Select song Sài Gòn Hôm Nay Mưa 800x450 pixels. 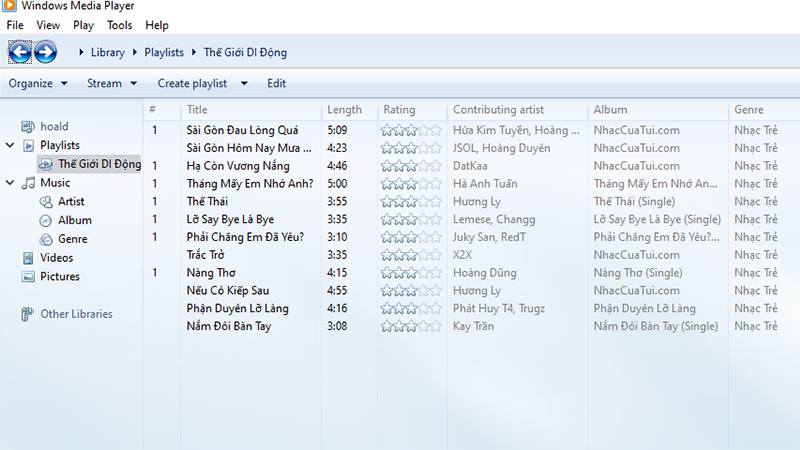click(248, 148)
